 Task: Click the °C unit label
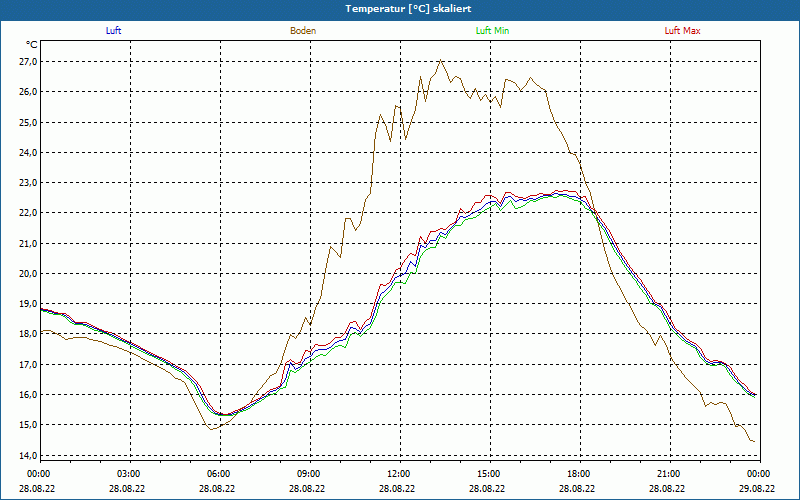pos(31,45)
